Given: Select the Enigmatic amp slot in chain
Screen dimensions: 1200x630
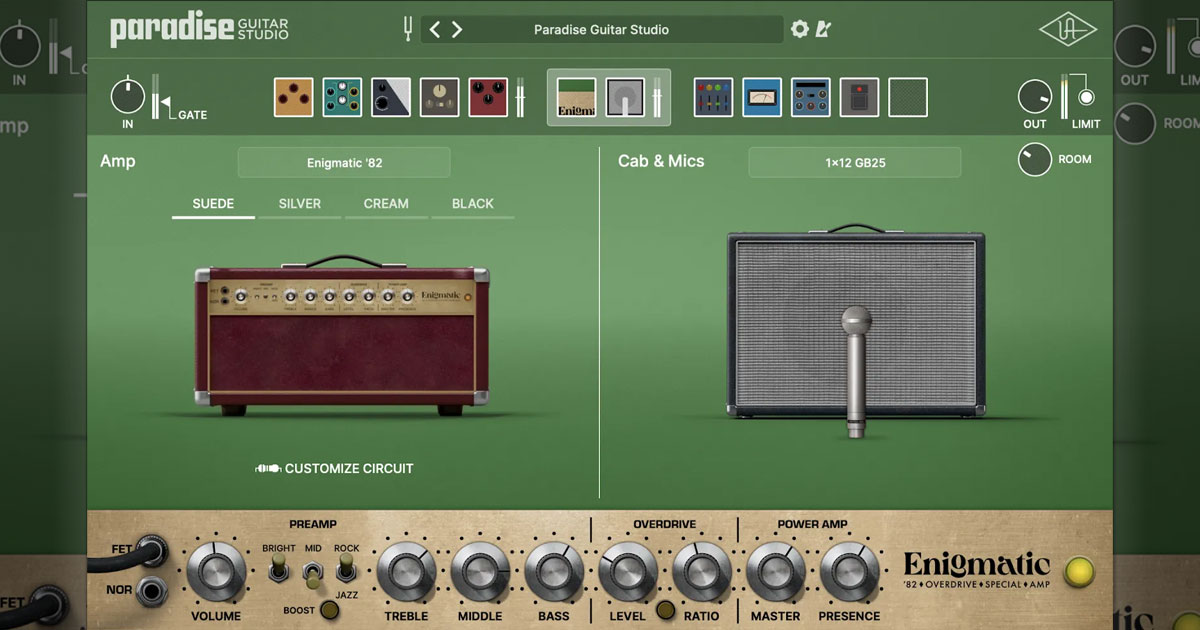Looking at the screenshot, I should [576, 98].
